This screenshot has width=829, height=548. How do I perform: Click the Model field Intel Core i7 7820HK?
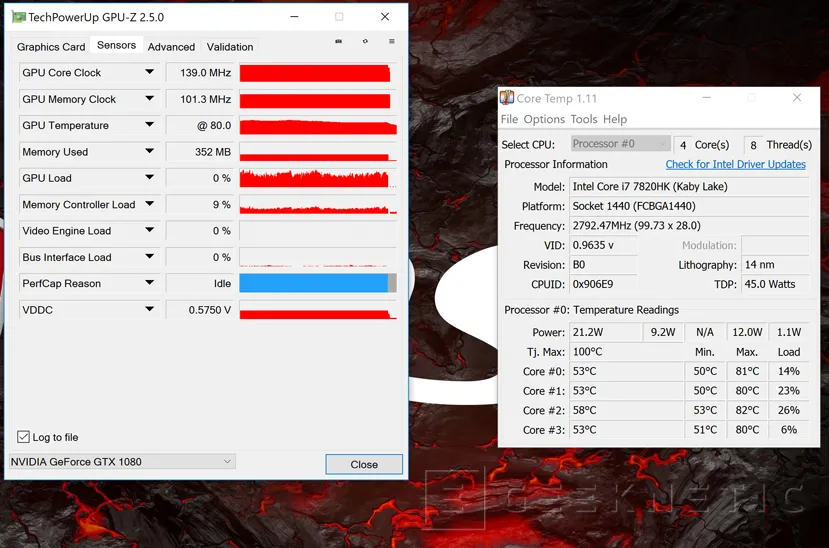pos(689,187)
